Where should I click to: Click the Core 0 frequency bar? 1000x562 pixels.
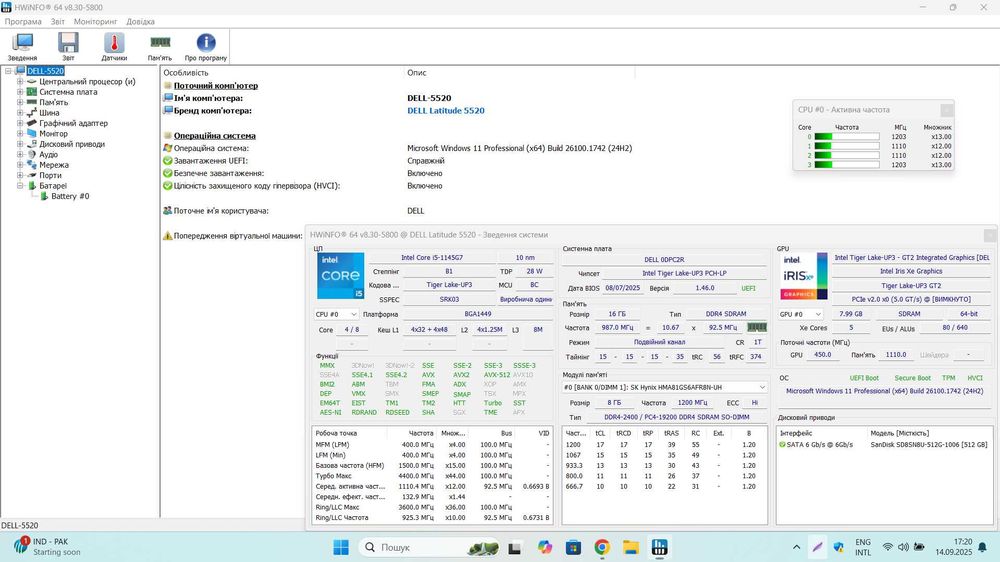pos(846,137)
